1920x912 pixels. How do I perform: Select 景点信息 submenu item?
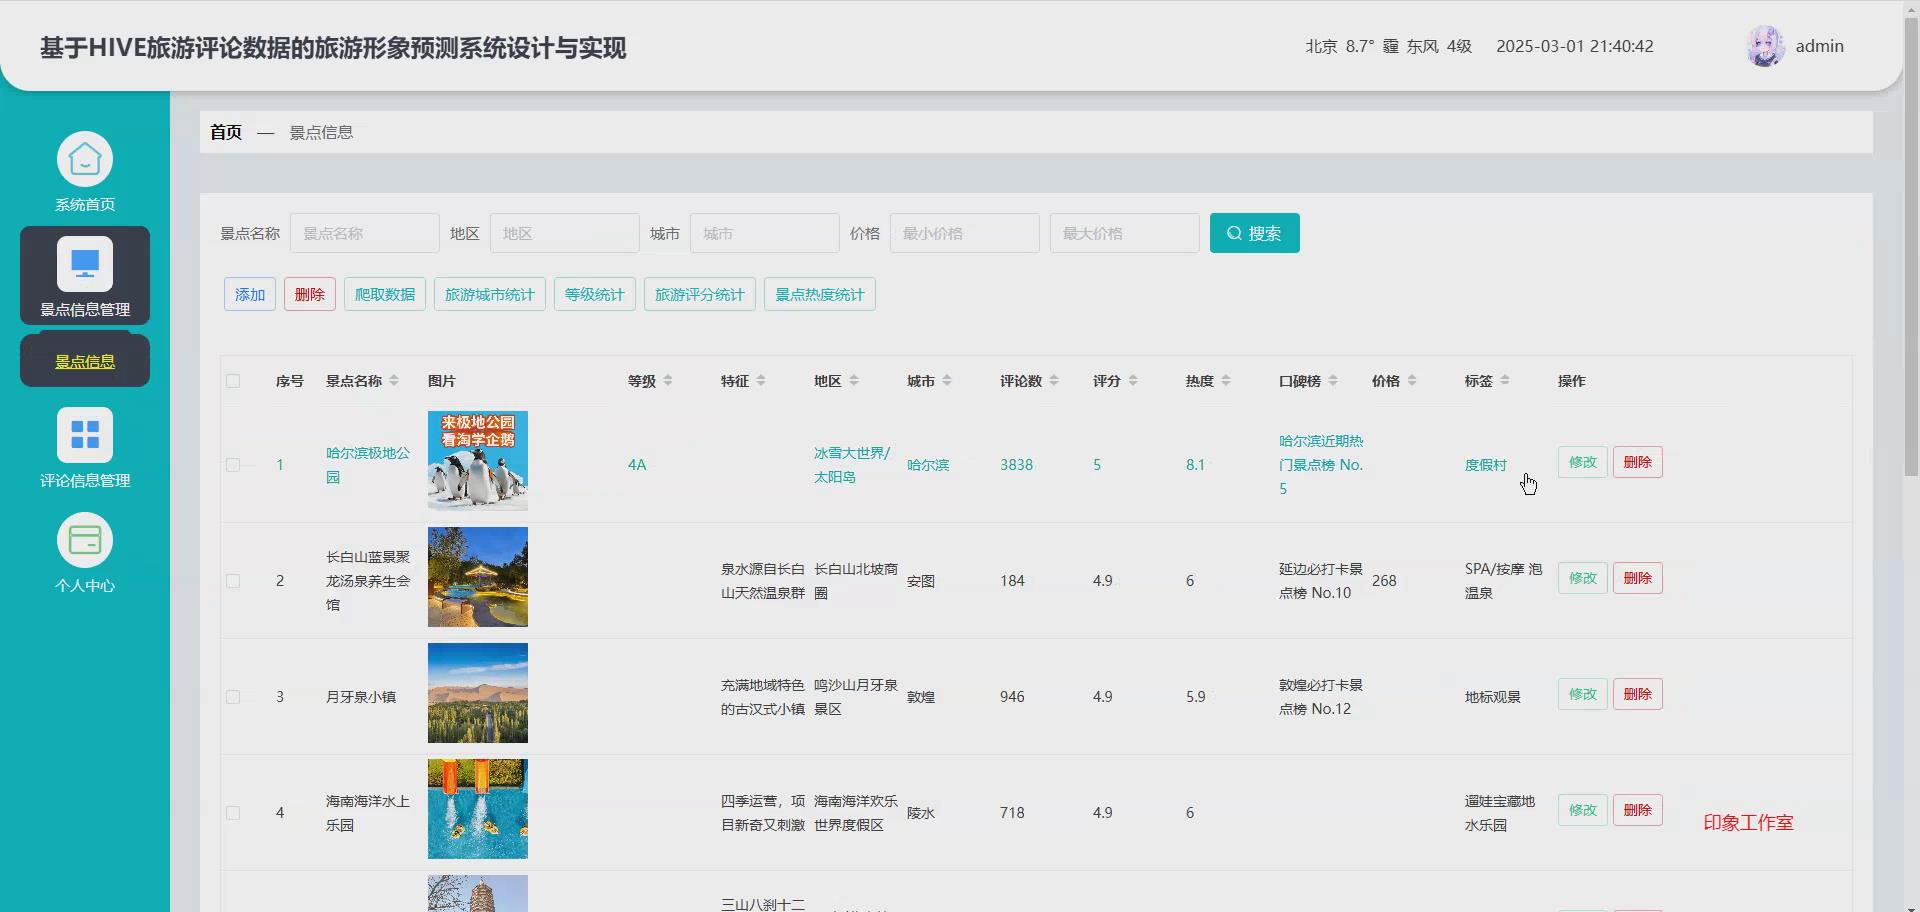84,360
